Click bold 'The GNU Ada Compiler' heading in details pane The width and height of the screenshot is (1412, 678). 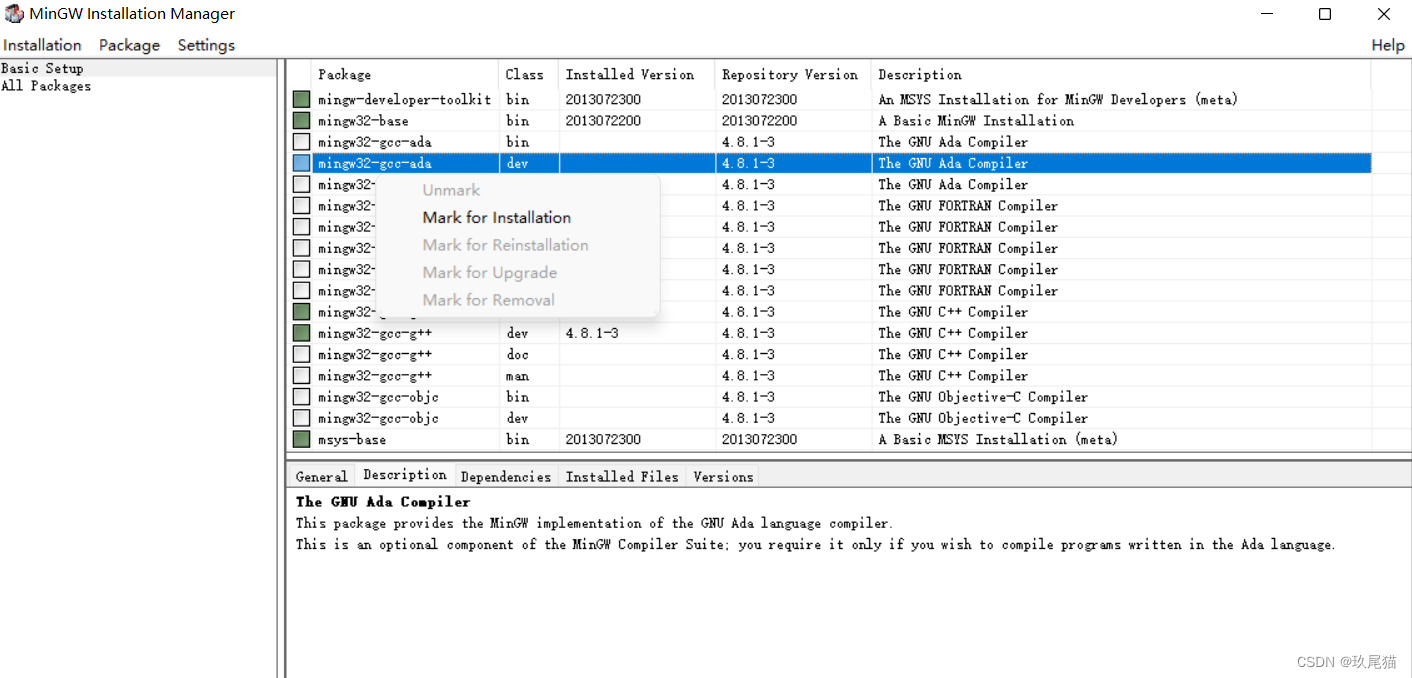[x=383, y=502]
